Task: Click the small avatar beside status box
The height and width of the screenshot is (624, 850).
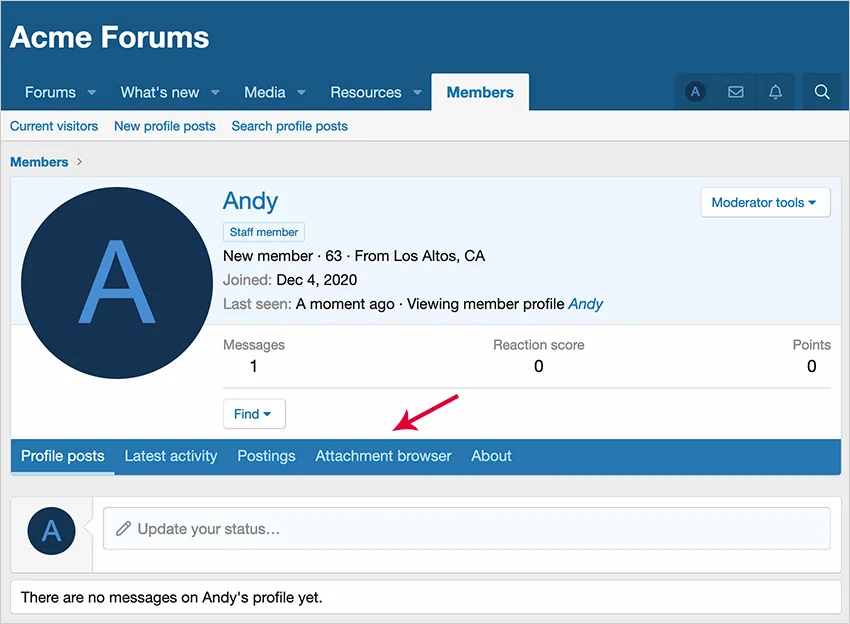Action: pyautogui.click(x=52, y=530)
